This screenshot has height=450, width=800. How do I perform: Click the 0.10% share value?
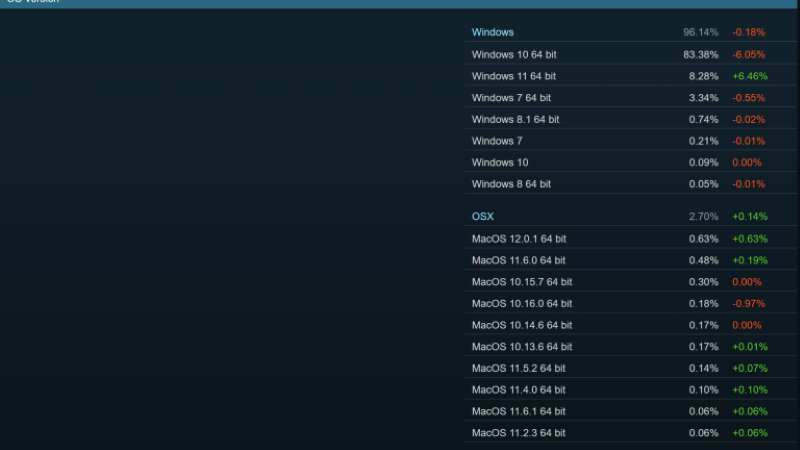[704, 390]
